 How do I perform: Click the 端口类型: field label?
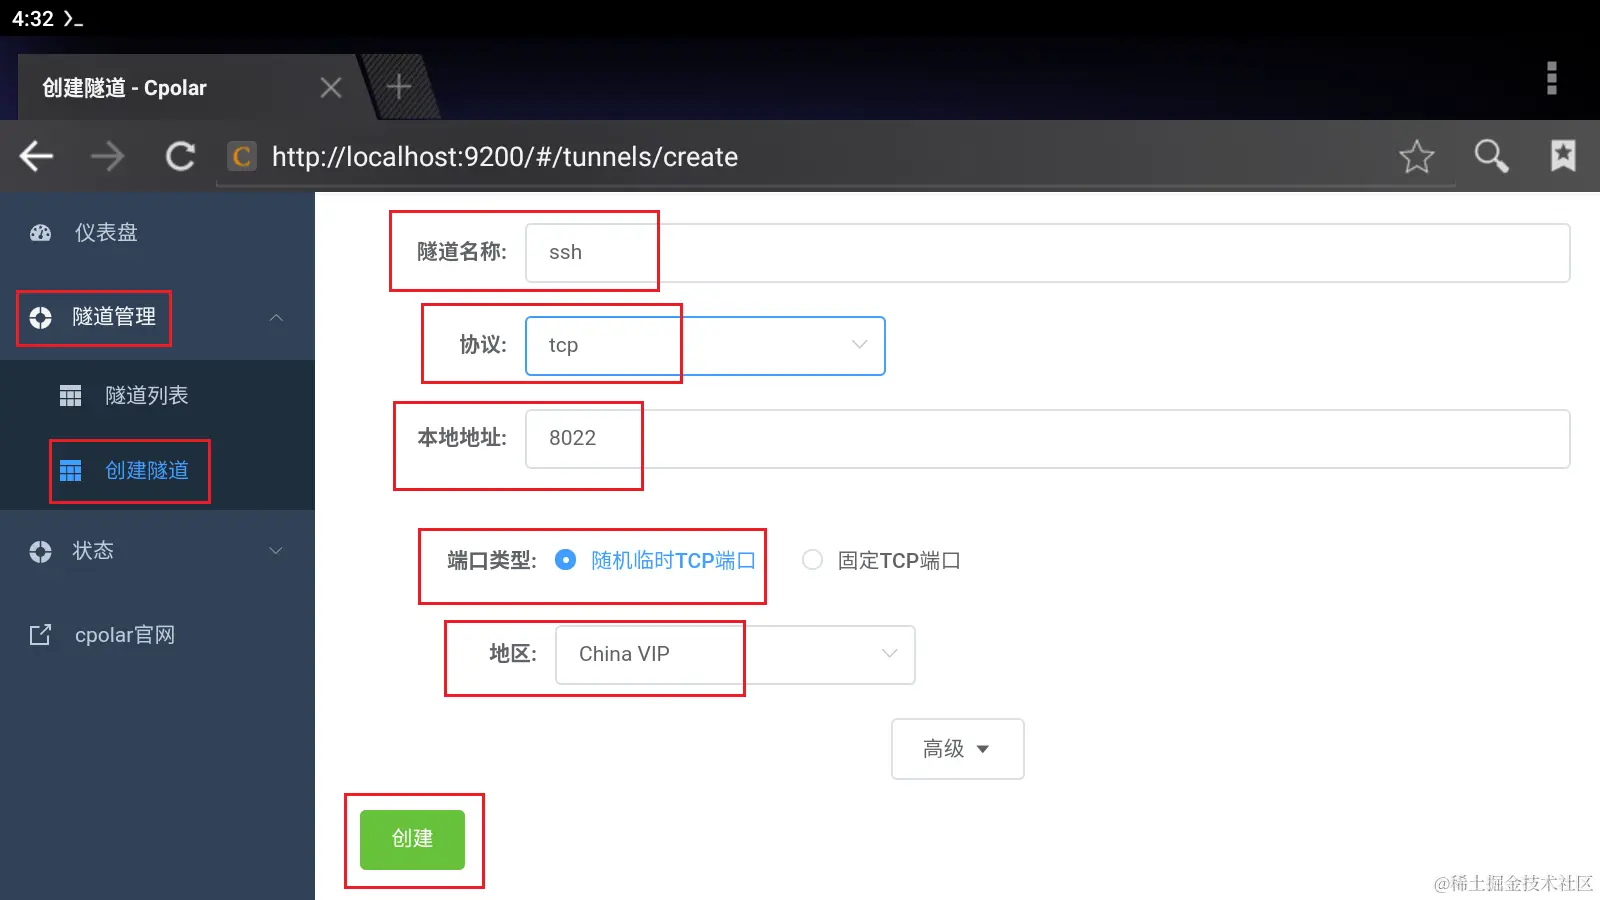(x=492, y=561)
